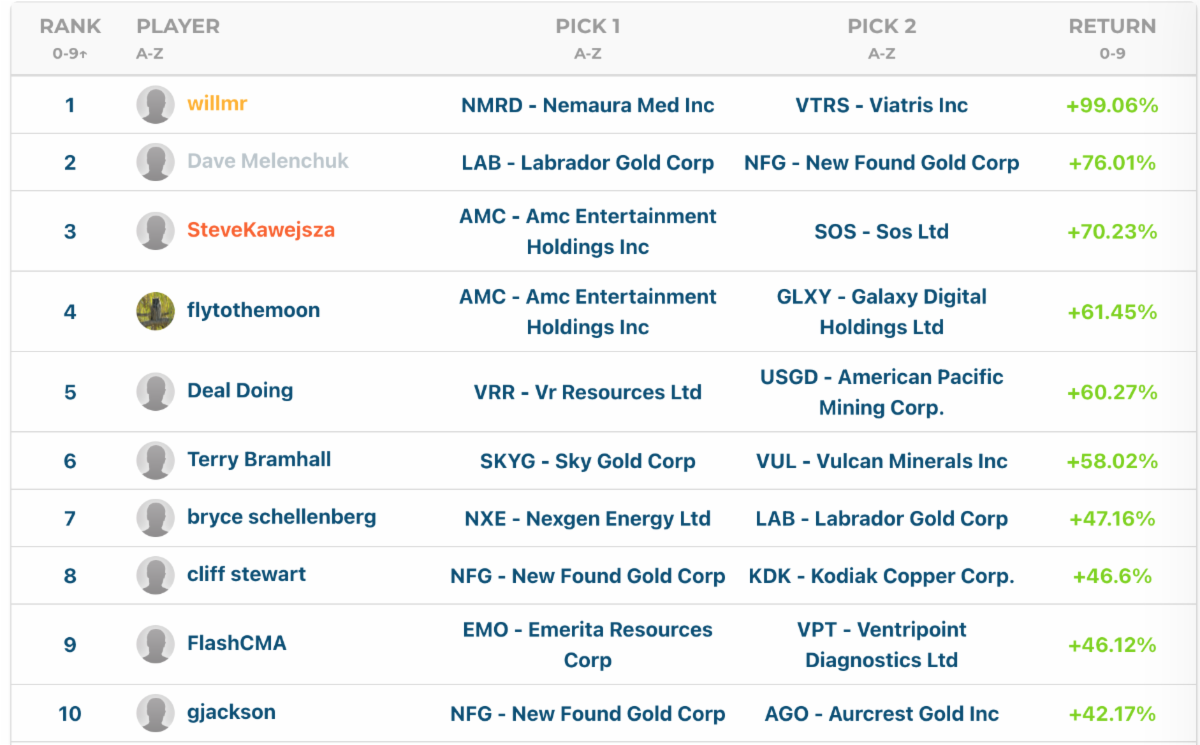Click bryce schellenberg's avatar icon
The height and width of the screenshot is (745, 1200).
tap(155, 518)
